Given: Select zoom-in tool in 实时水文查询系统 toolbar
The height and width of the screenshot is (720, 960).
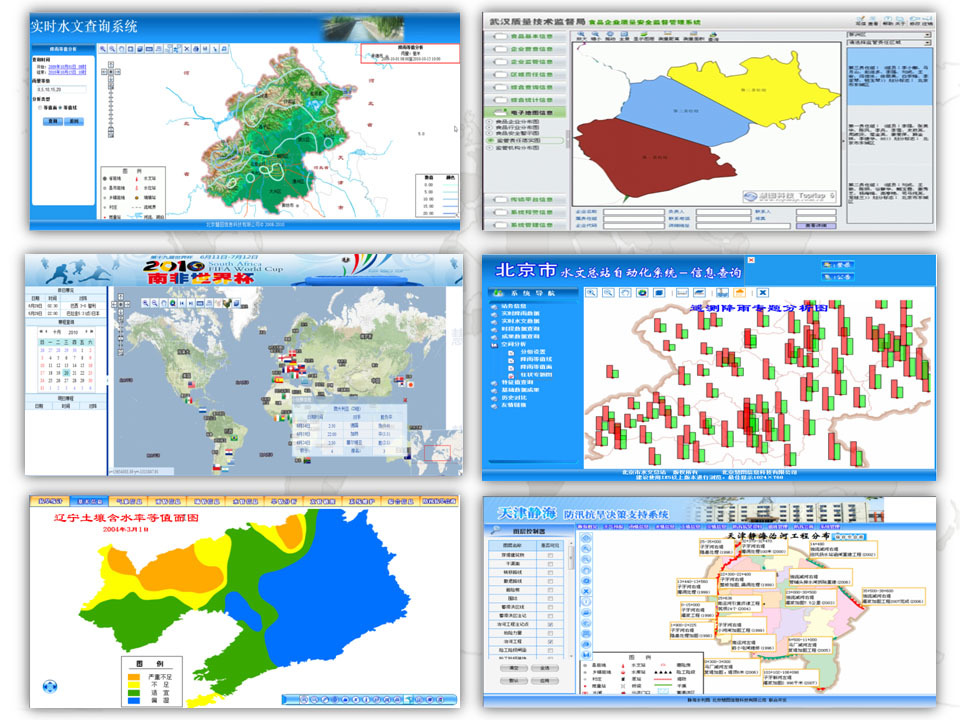Looking at the screenshot, I should coord(103,49).
